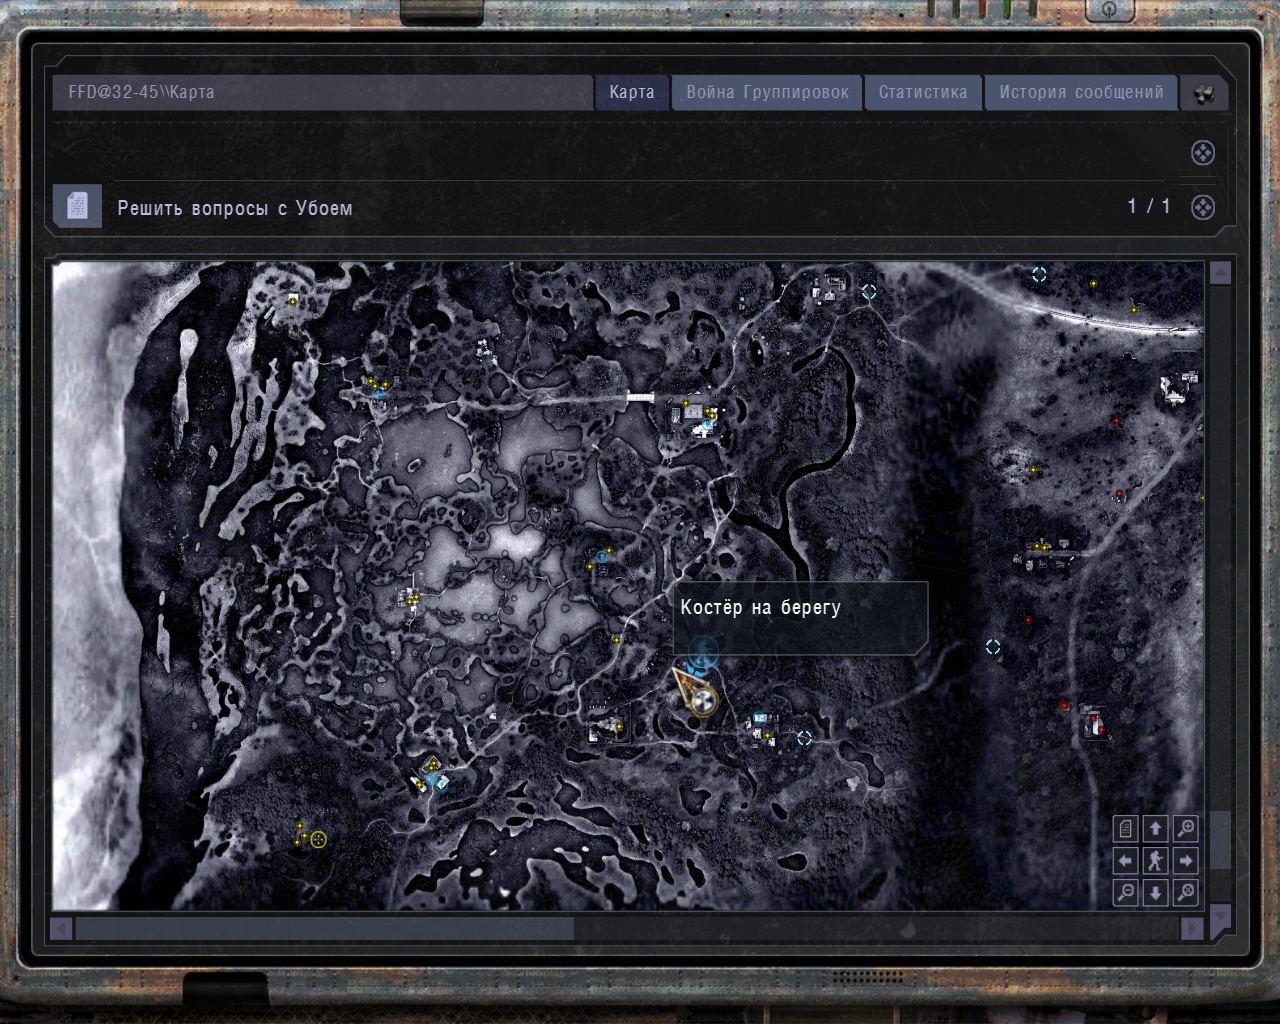Click the map's horizontal scrollbar thumb
Image resolution: width=1280 pixels, height=1024 pixels.
325,929
